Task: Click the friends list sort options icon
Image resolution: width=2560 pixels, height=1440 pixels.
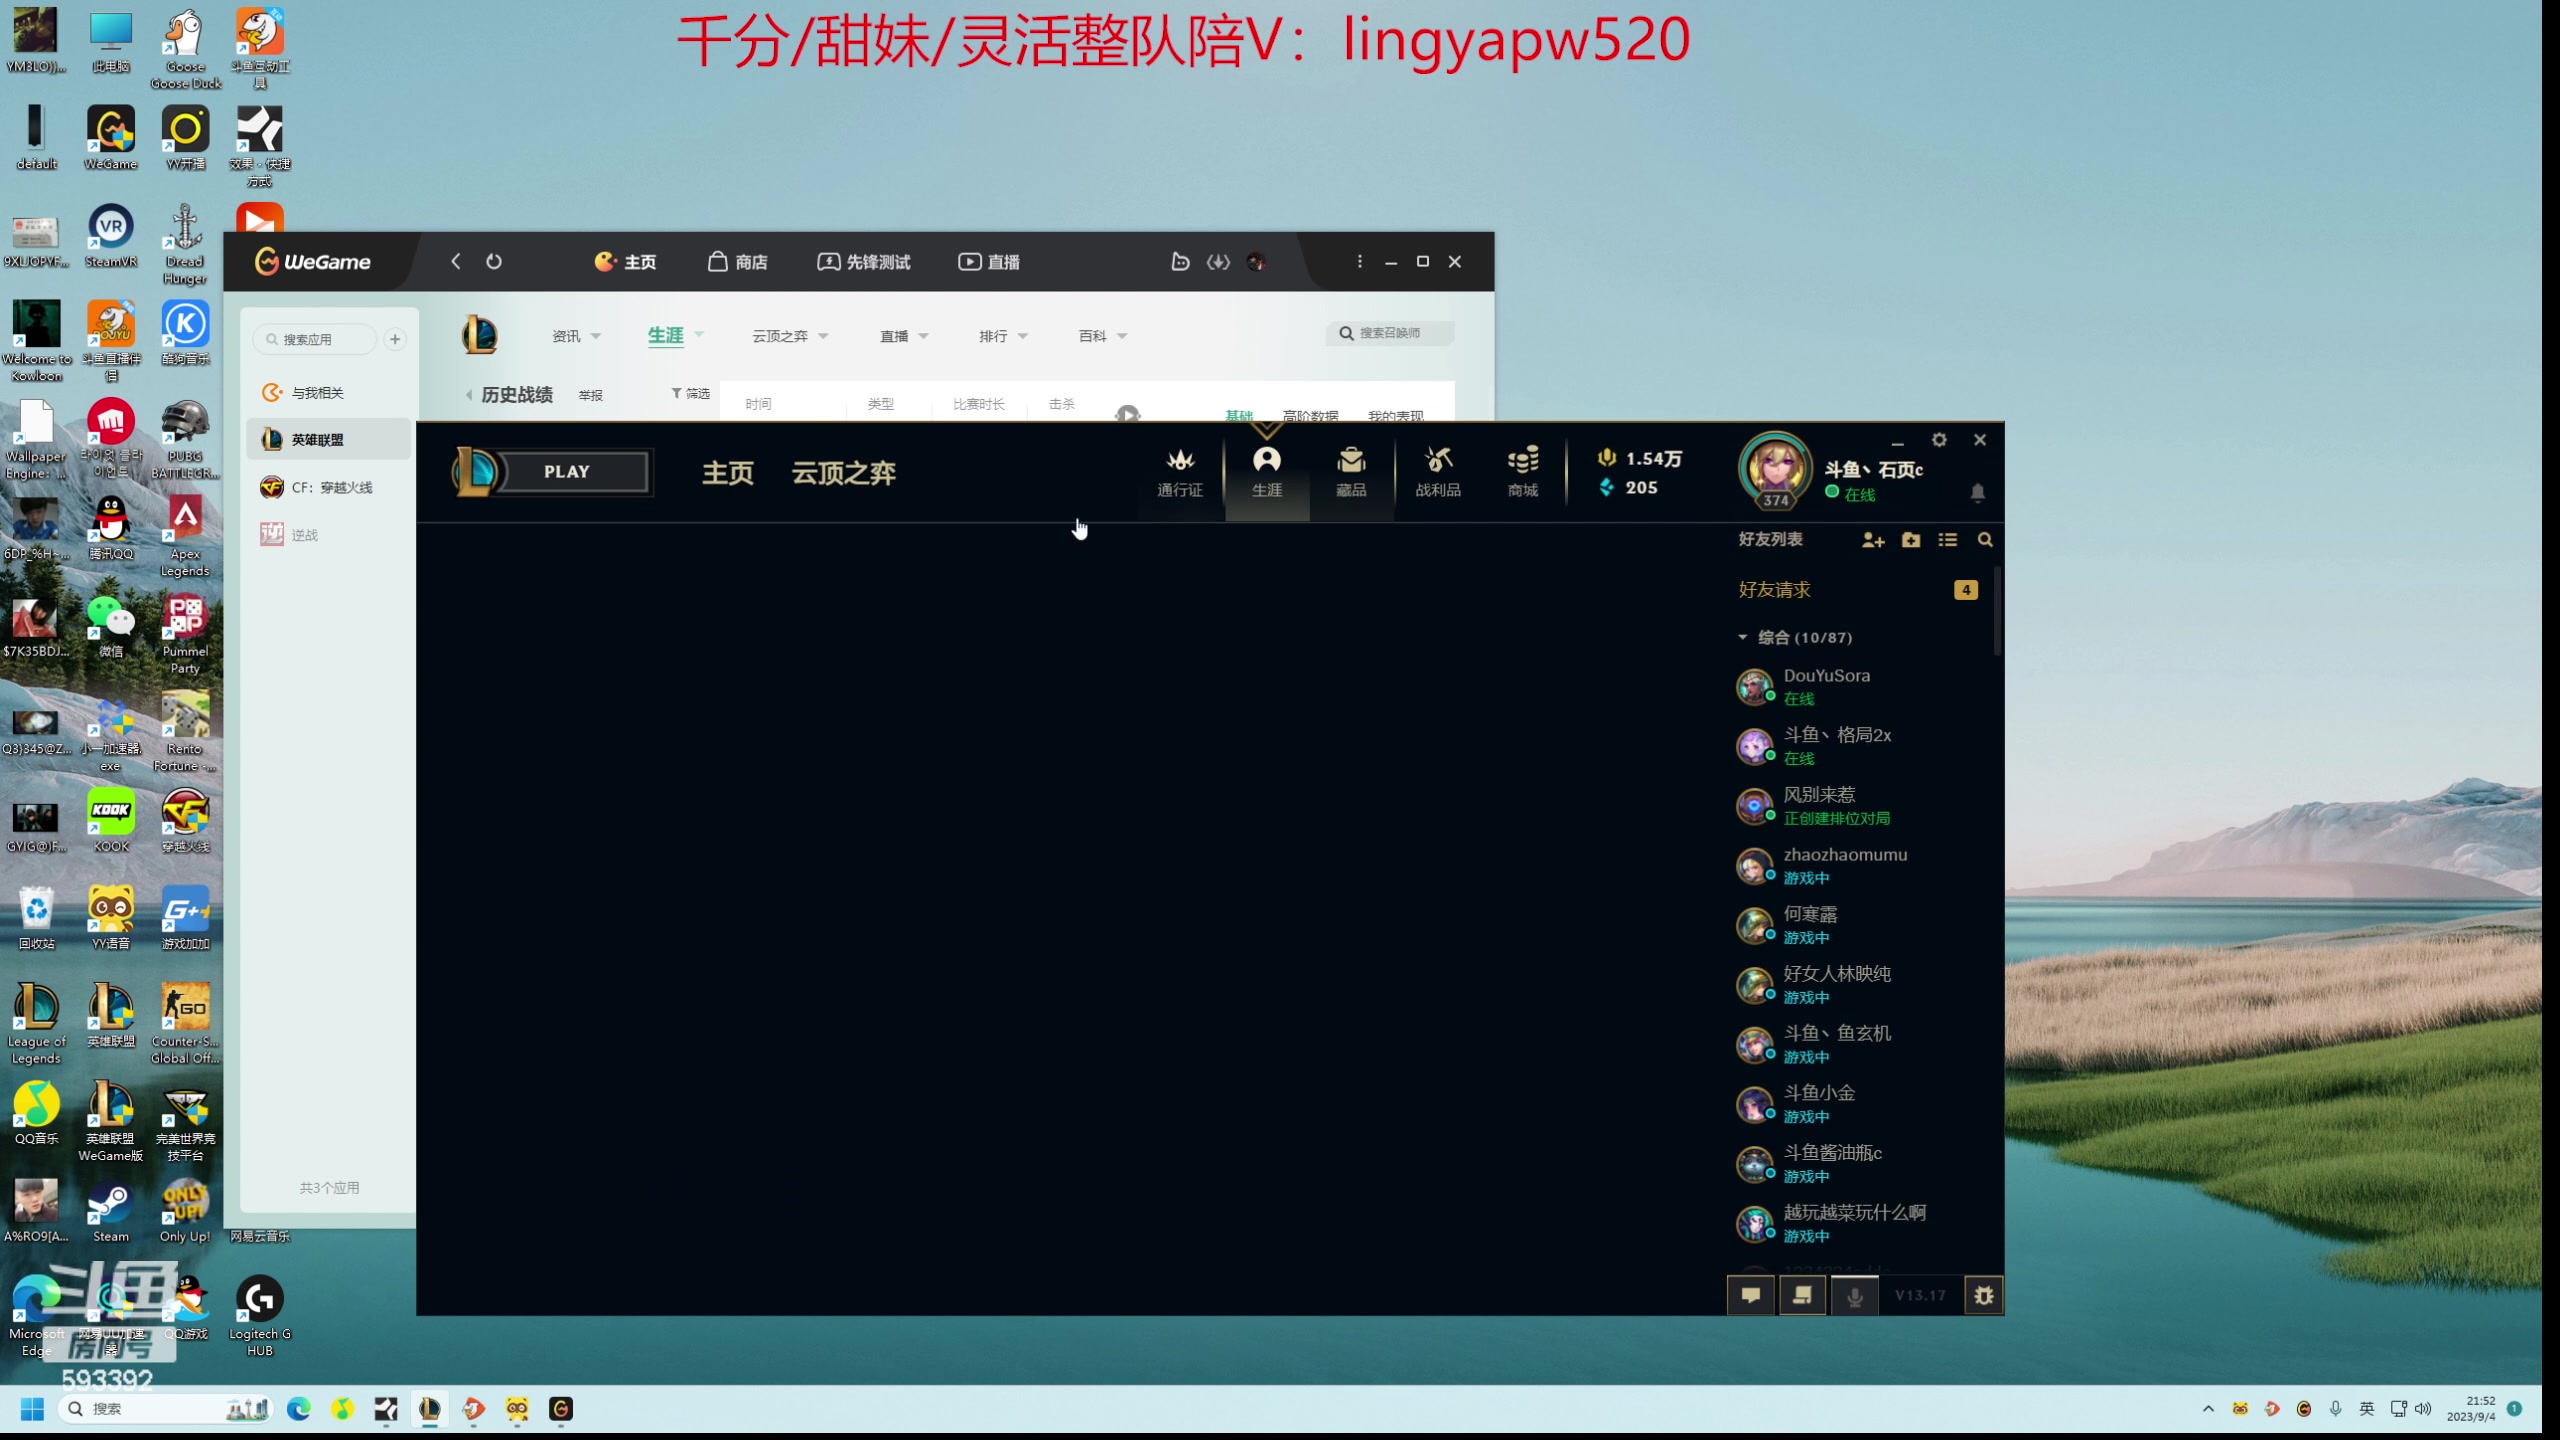Action: coord(1948,540)
